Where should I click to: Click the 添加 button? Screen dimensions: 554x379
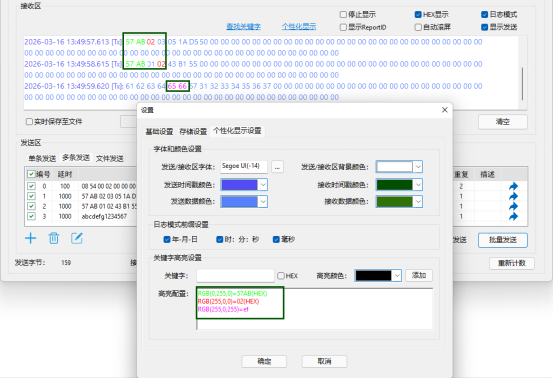[x=419, y=275]
